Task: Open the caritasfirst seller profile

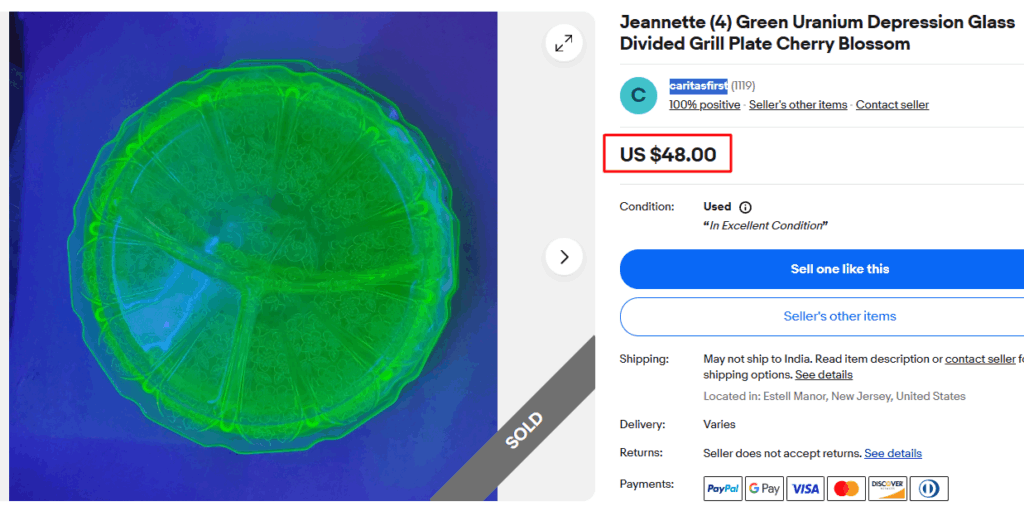Action: pyautogui.click(x=698, y=86)
